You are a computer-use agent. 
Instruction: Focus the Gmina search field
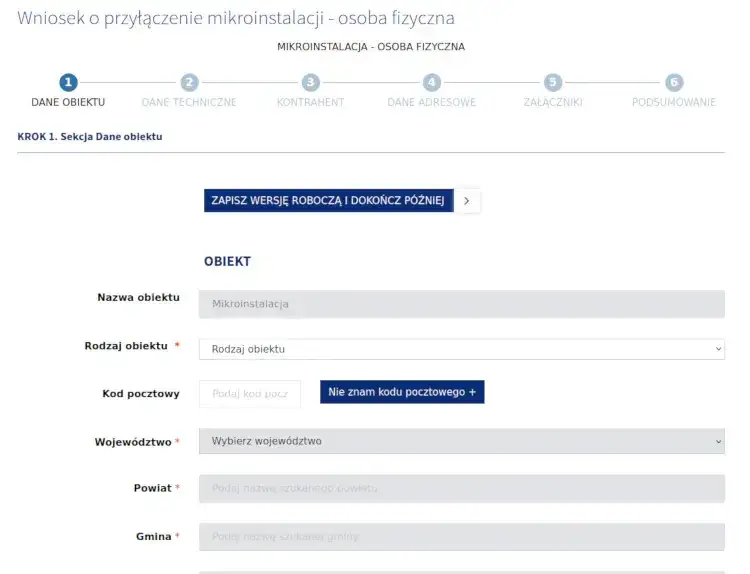coord(462,537)
